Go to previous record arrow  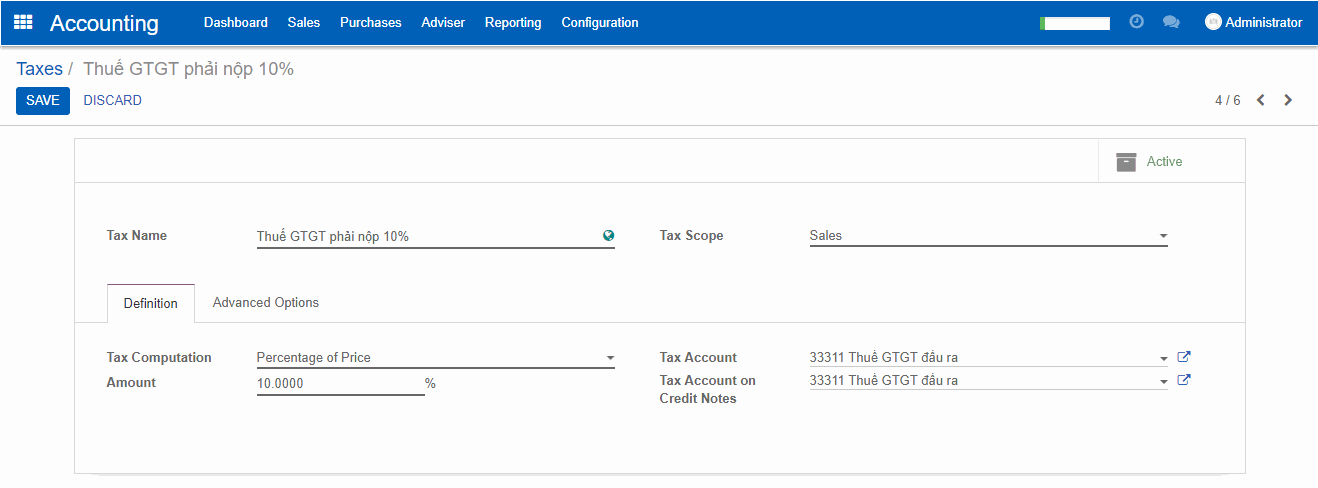coord(1261,100)
